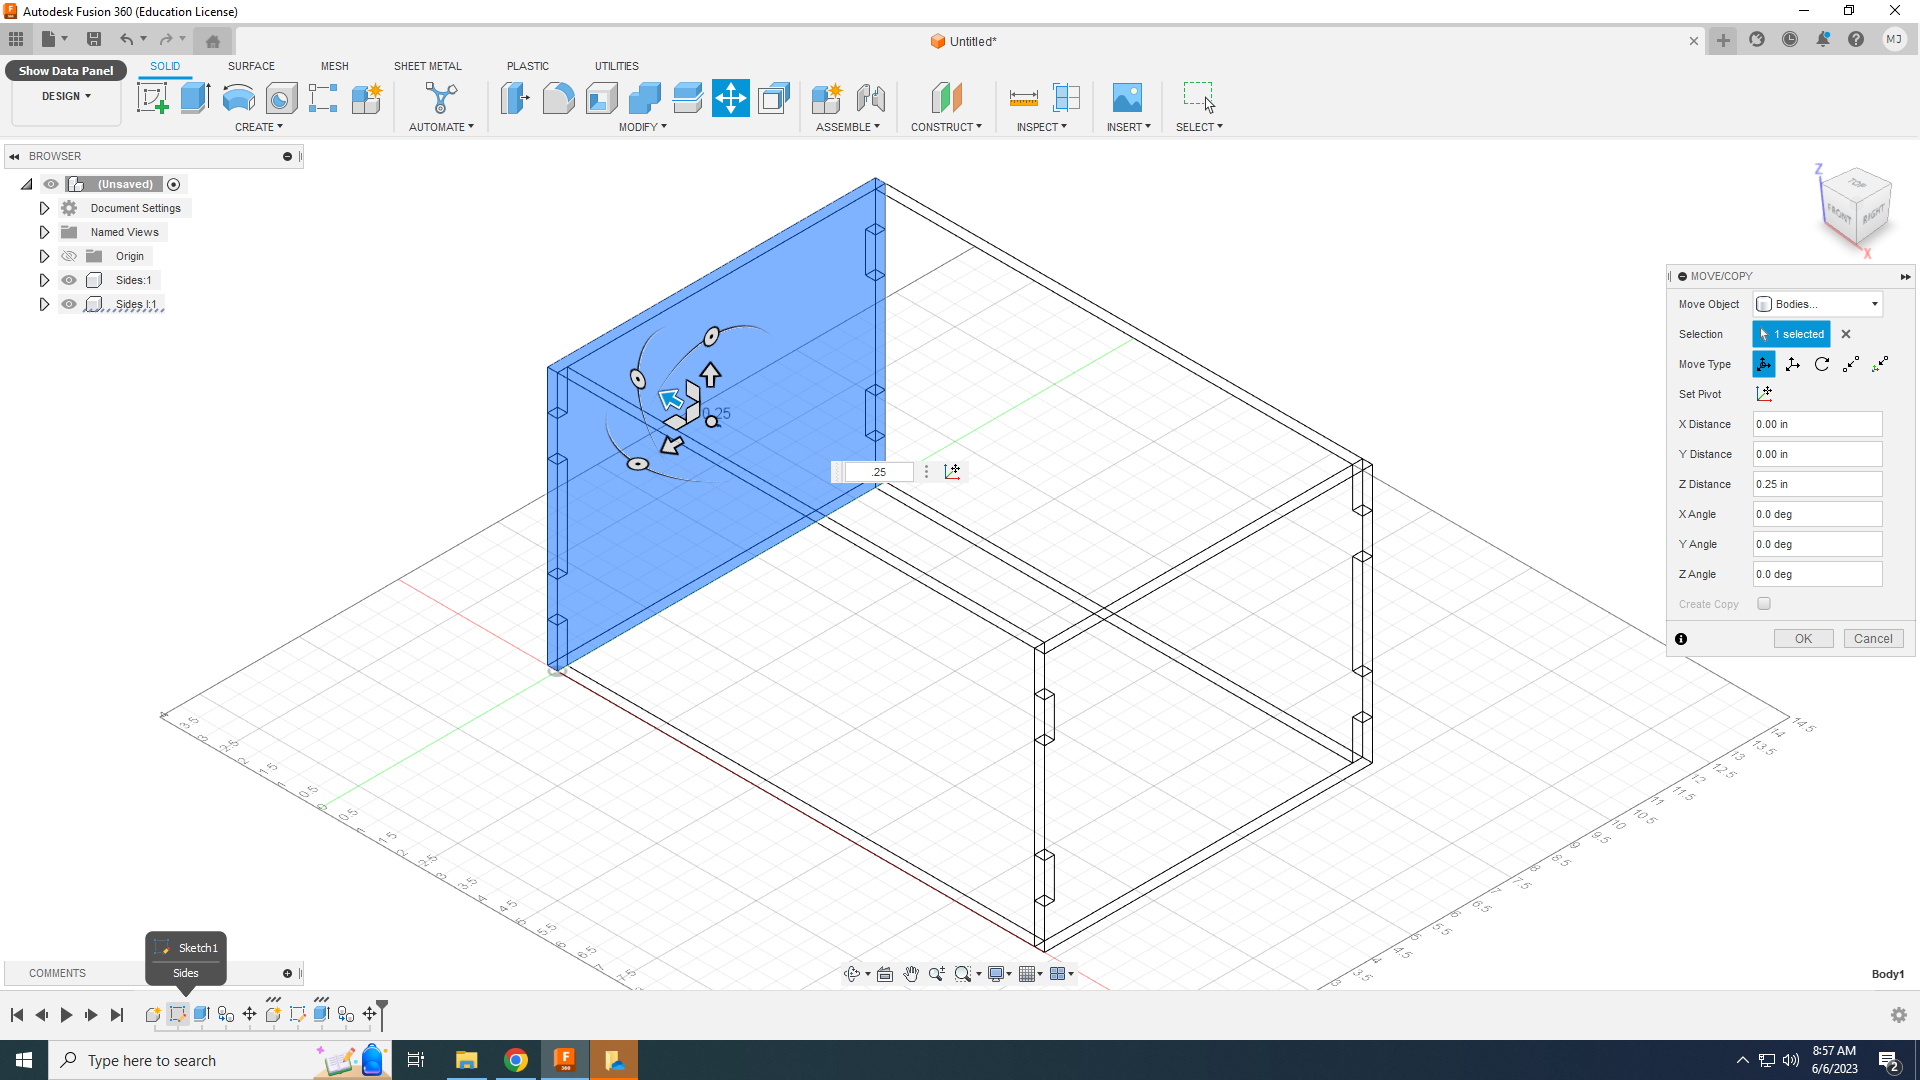
Task: Click OK in the Move/Copy dialog
Action: [x=1803, y=638]
